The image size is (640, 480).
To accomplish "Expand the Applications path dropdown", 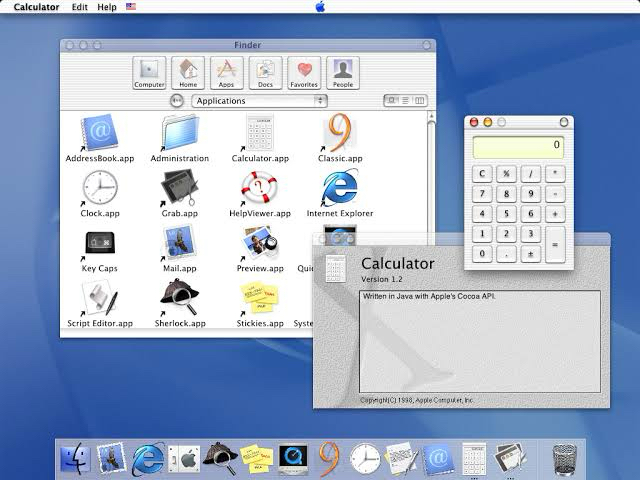I will click(x=260, y=101).
